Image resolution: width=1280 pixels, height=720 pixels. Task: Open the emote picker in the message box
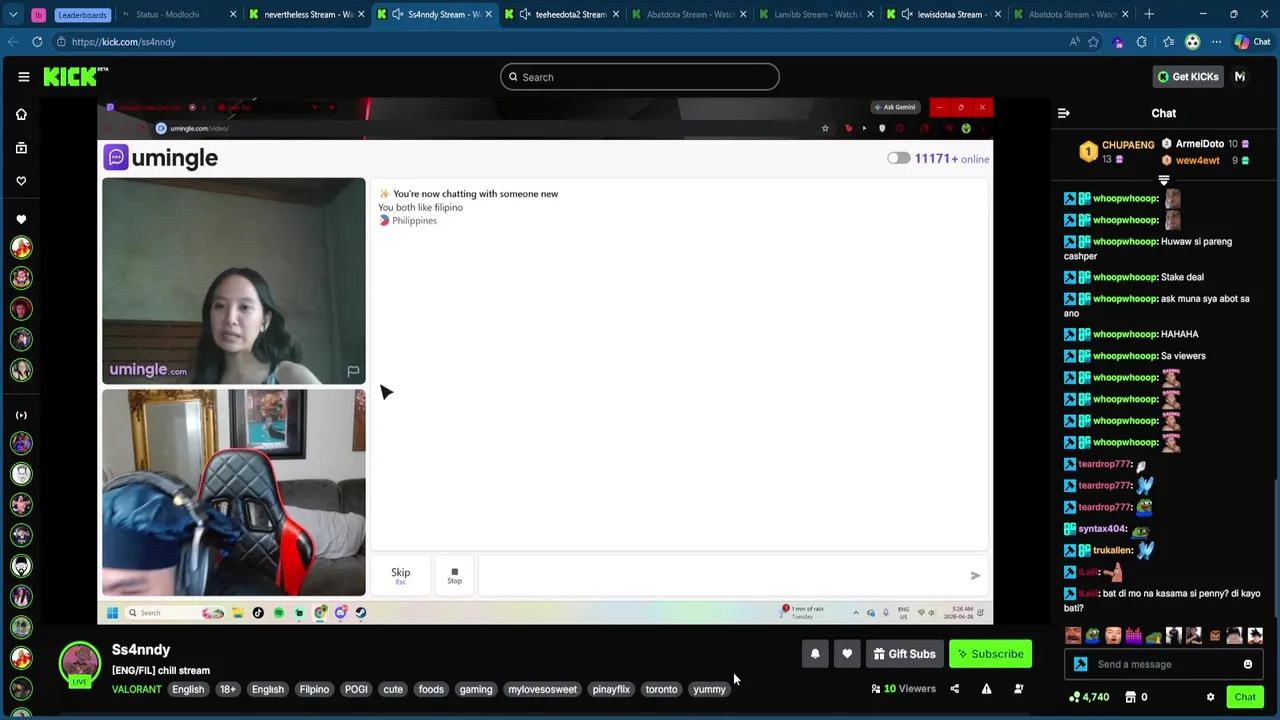[x=1248, y=664]
